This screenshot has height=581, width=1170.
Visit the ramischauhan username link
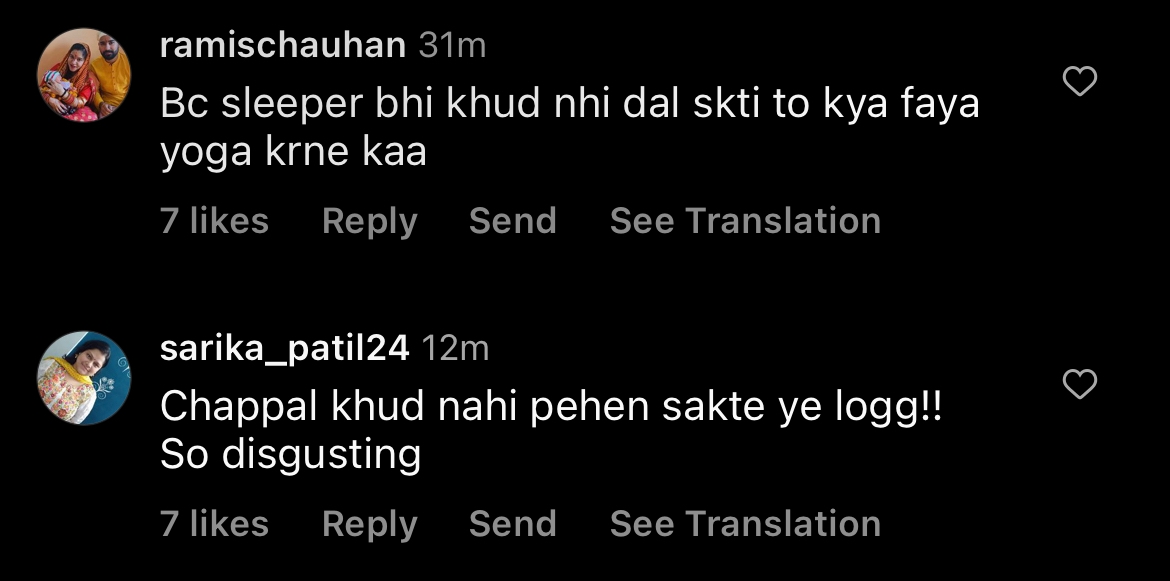point(282,45)
